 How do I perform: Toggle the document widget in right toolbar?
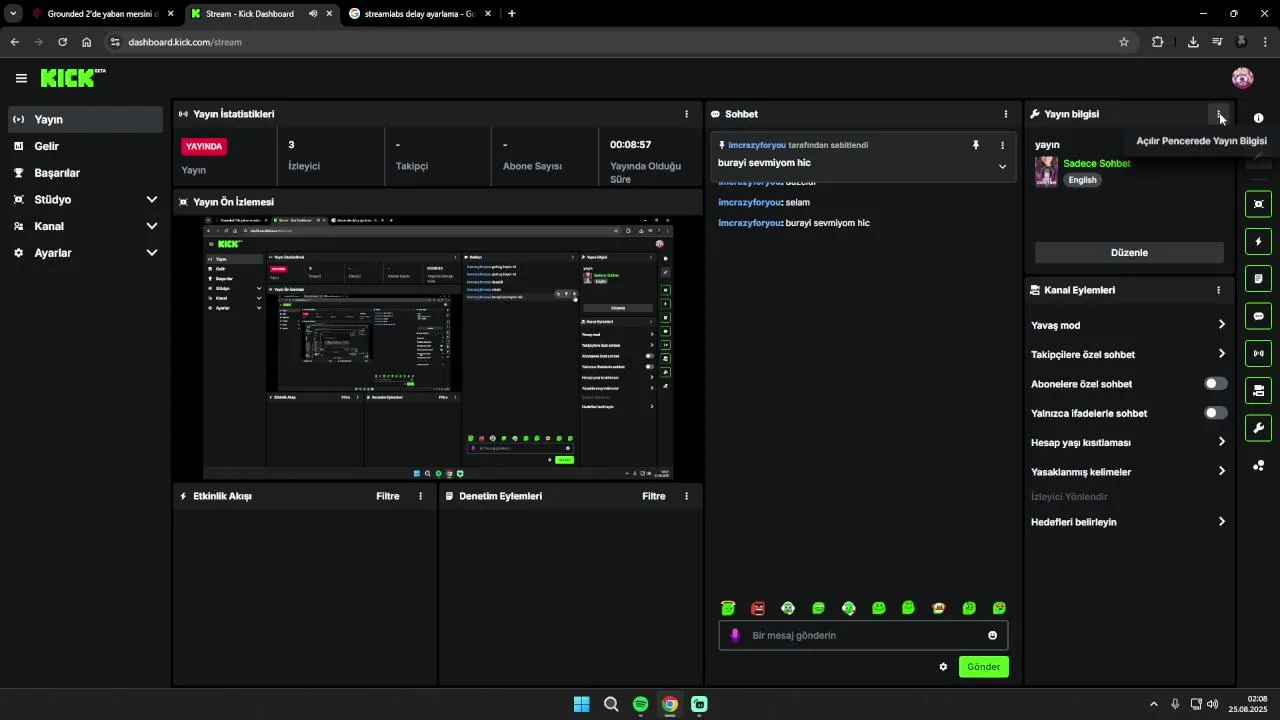(1258, 278)
